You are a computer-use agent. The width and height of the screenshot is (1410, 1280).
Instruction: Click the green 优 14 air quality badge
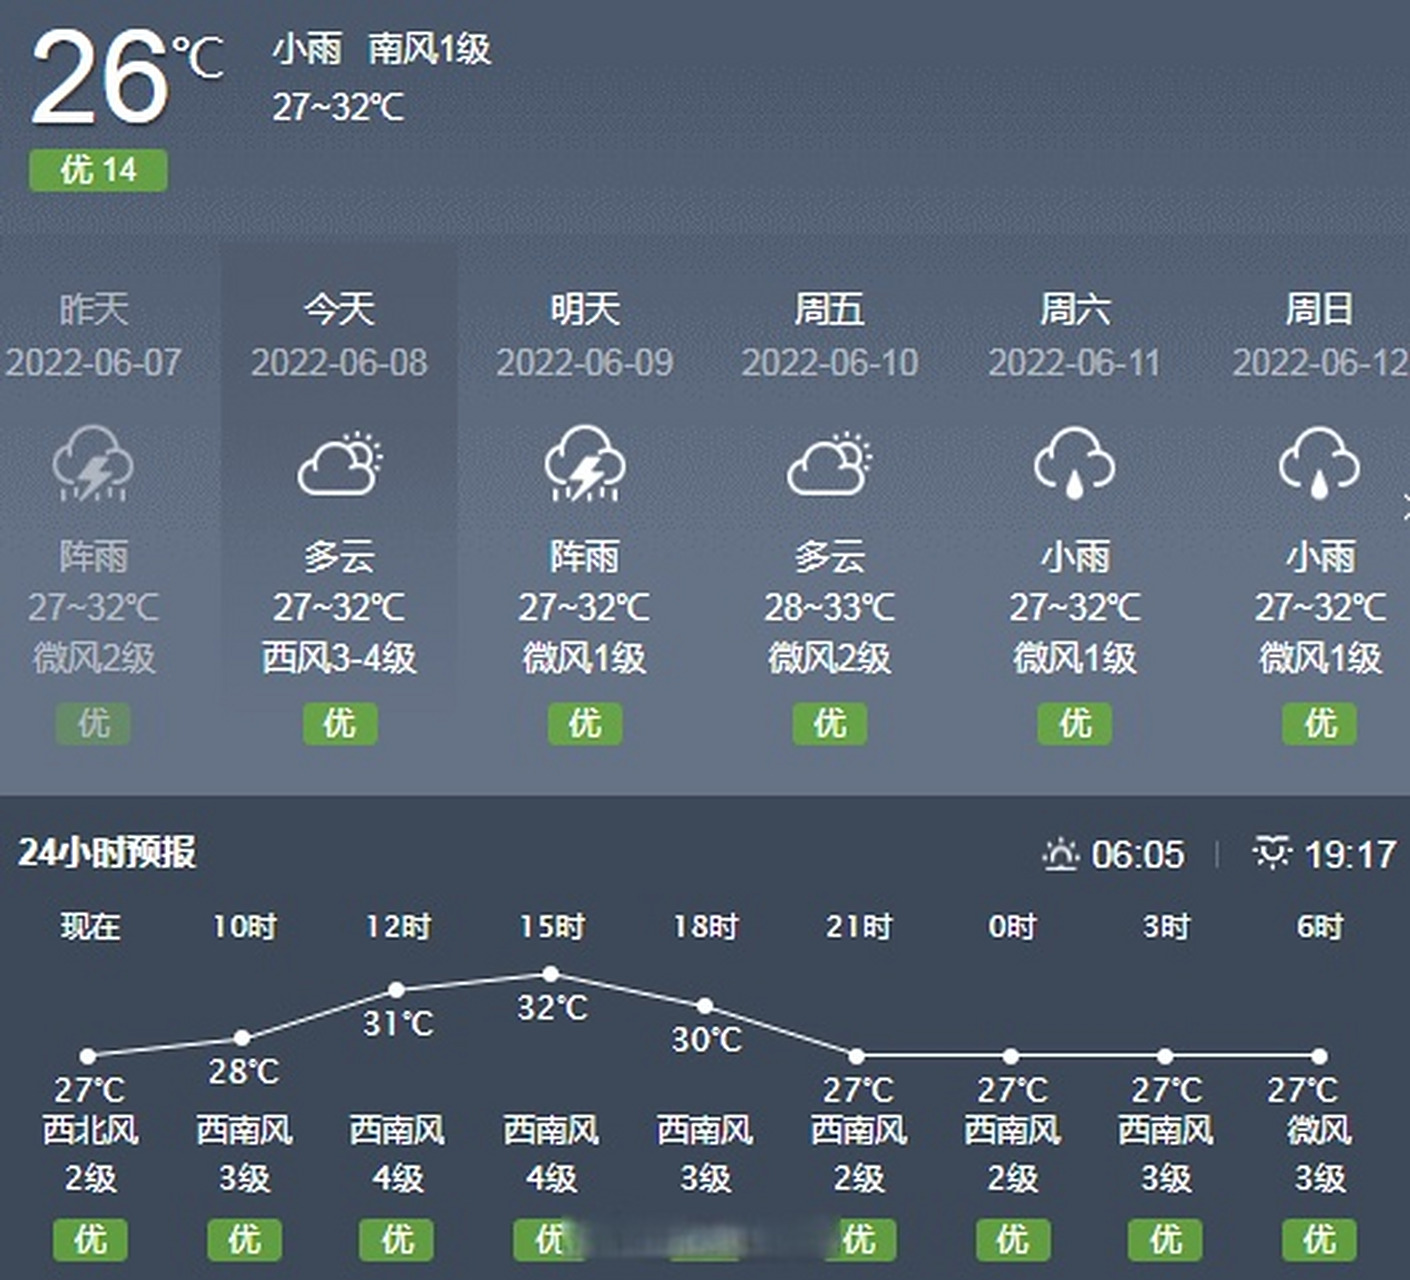98,170
